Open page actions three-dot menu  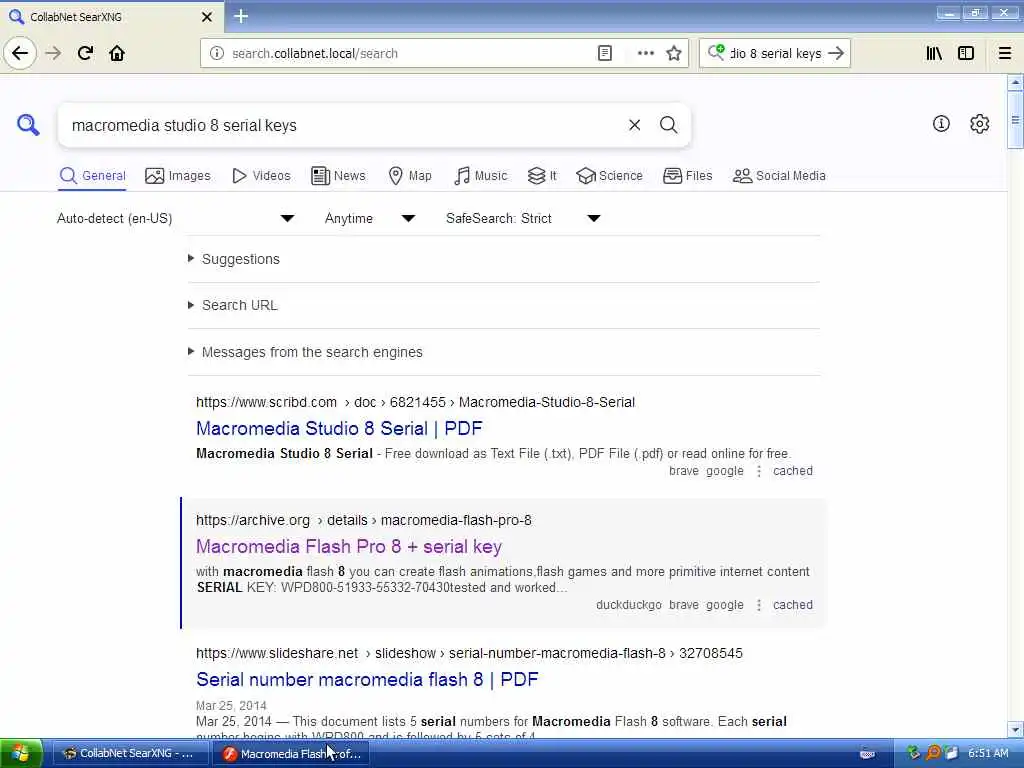pos(645,54)
